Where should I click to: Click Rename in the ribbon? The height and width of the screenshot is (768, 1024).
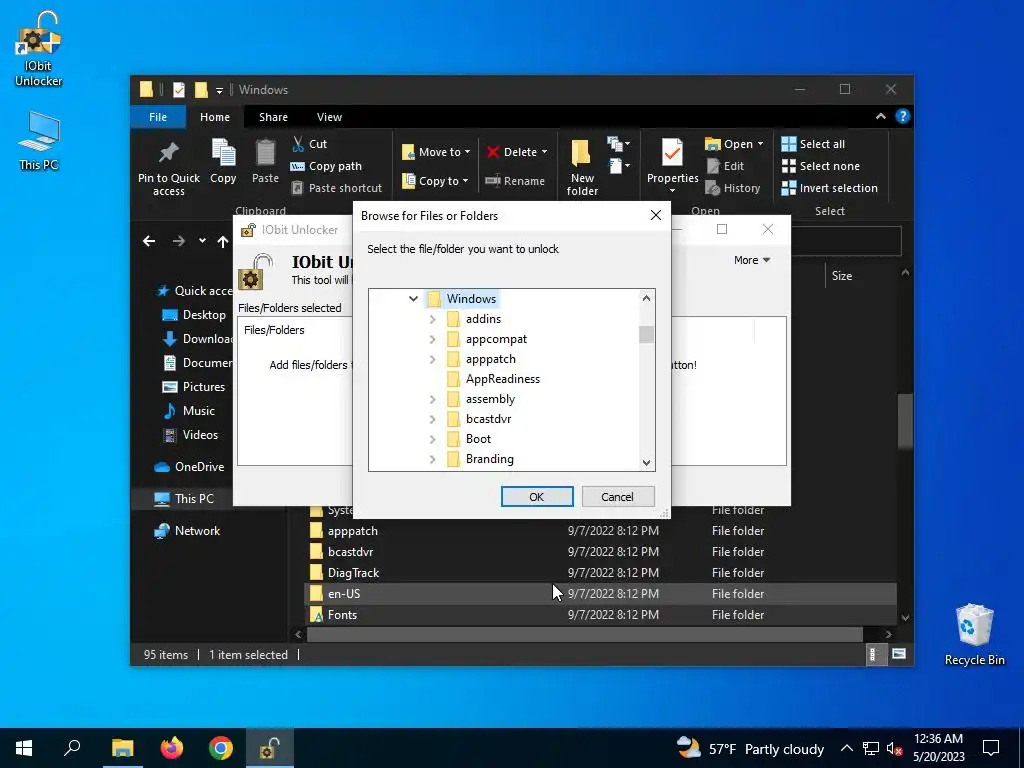click(515, 181)
